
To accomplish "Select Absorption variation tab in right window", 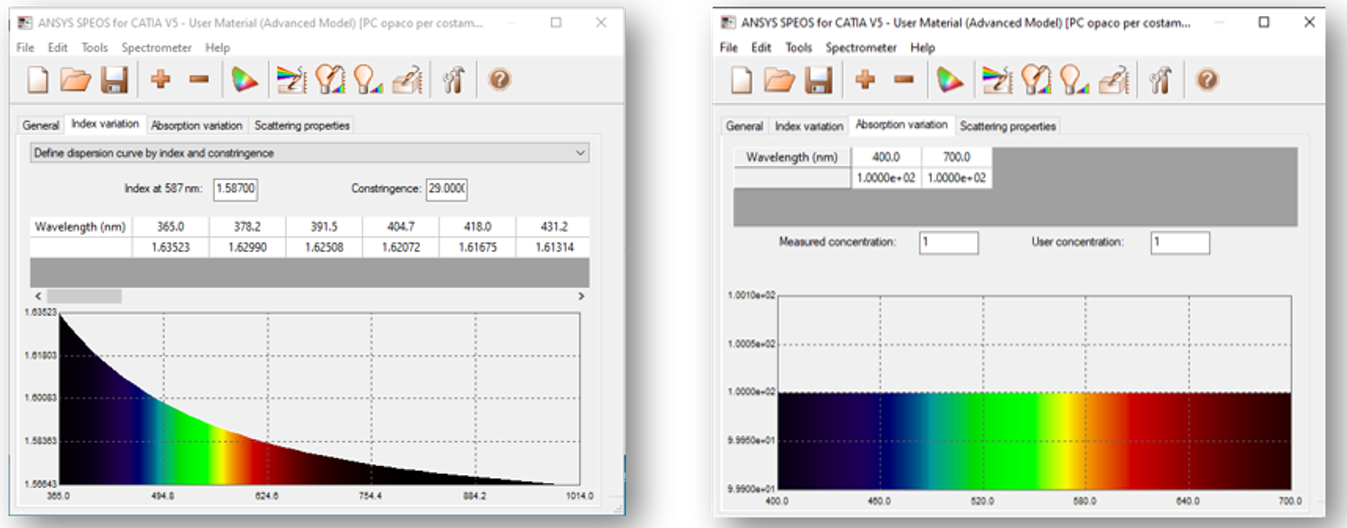I will pos(902,125).
